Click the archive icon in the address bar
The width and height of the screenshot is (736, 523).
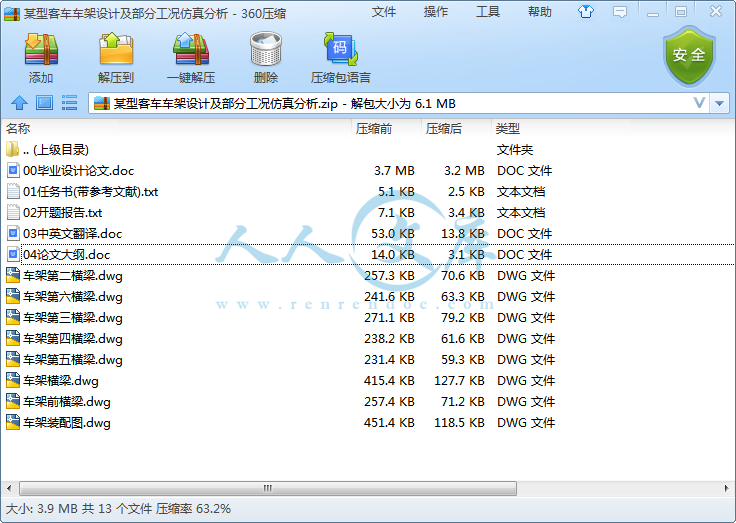point(102,103)
